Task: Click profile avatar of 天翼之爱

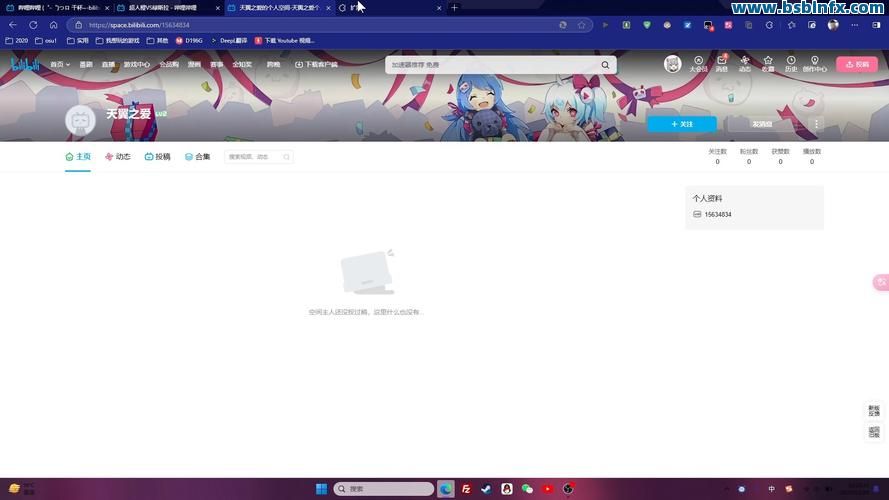Action: point(80,120)
